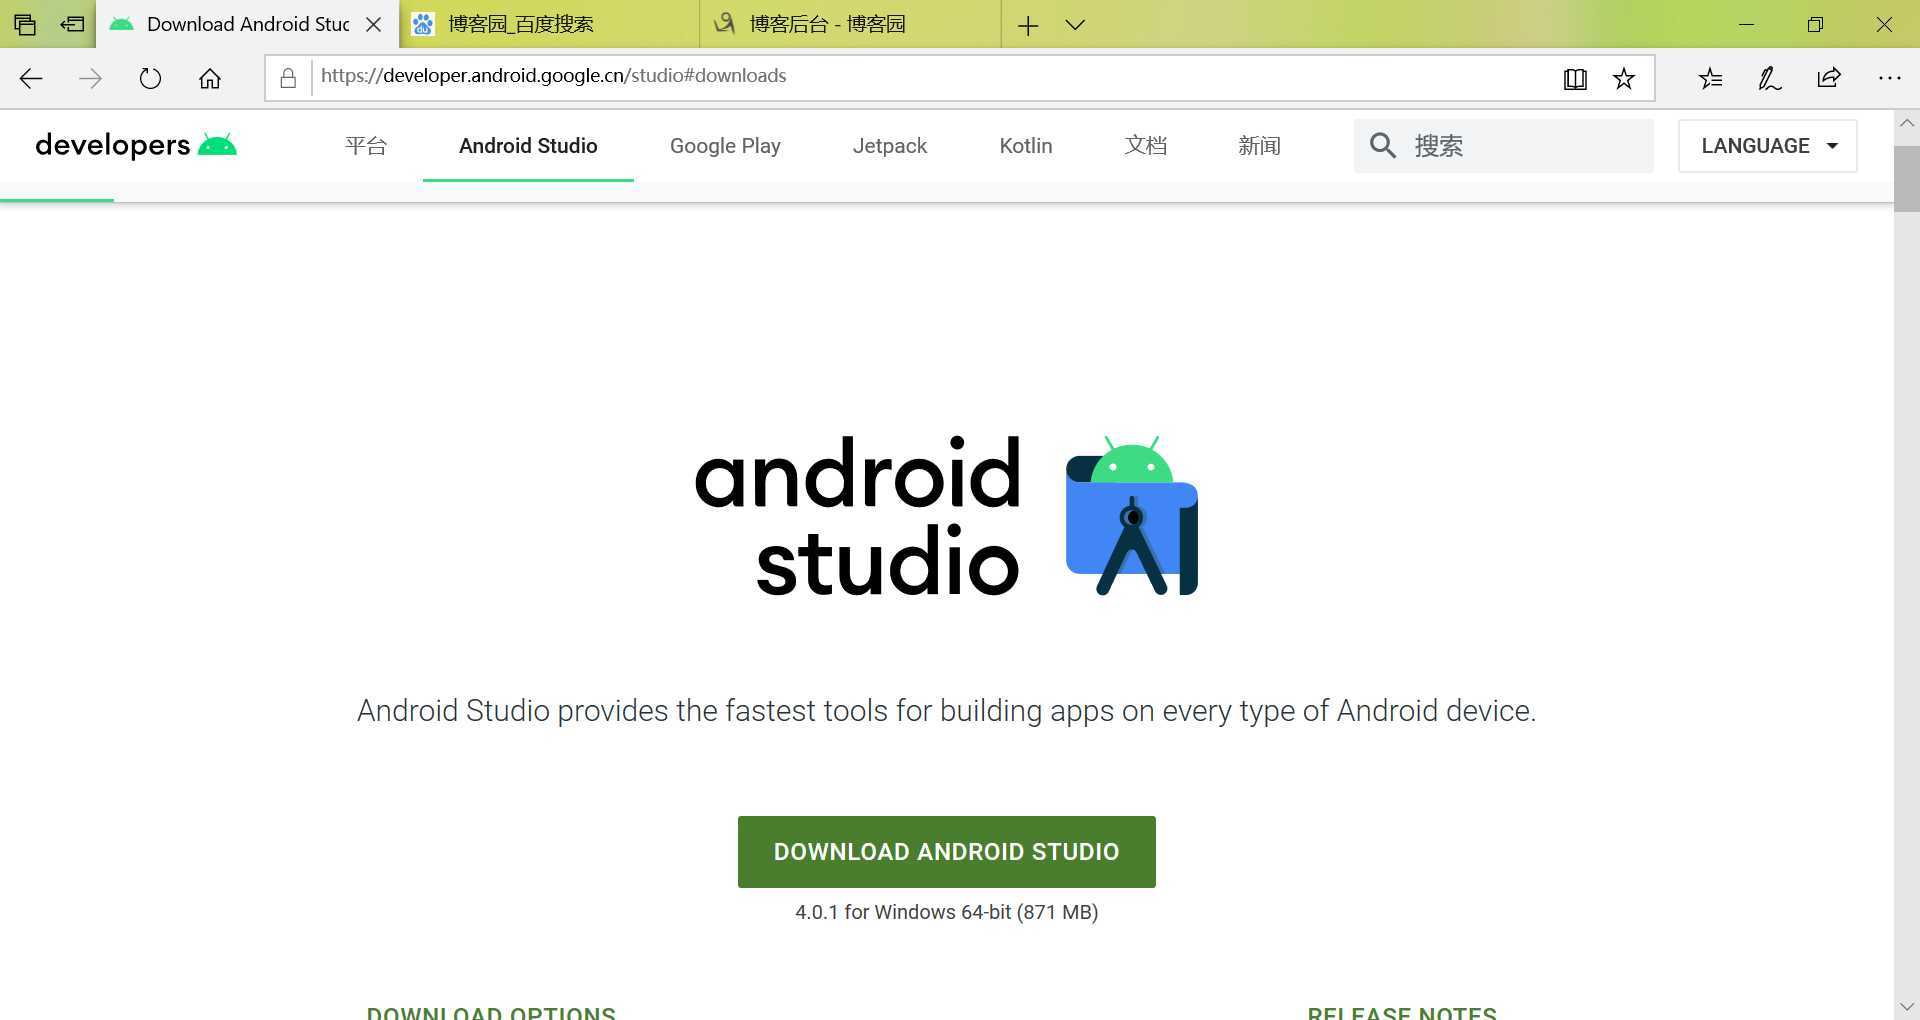Click the Add notes pen icon
This screenshot has height=1020, width=1920.
tap(1770, 79)
